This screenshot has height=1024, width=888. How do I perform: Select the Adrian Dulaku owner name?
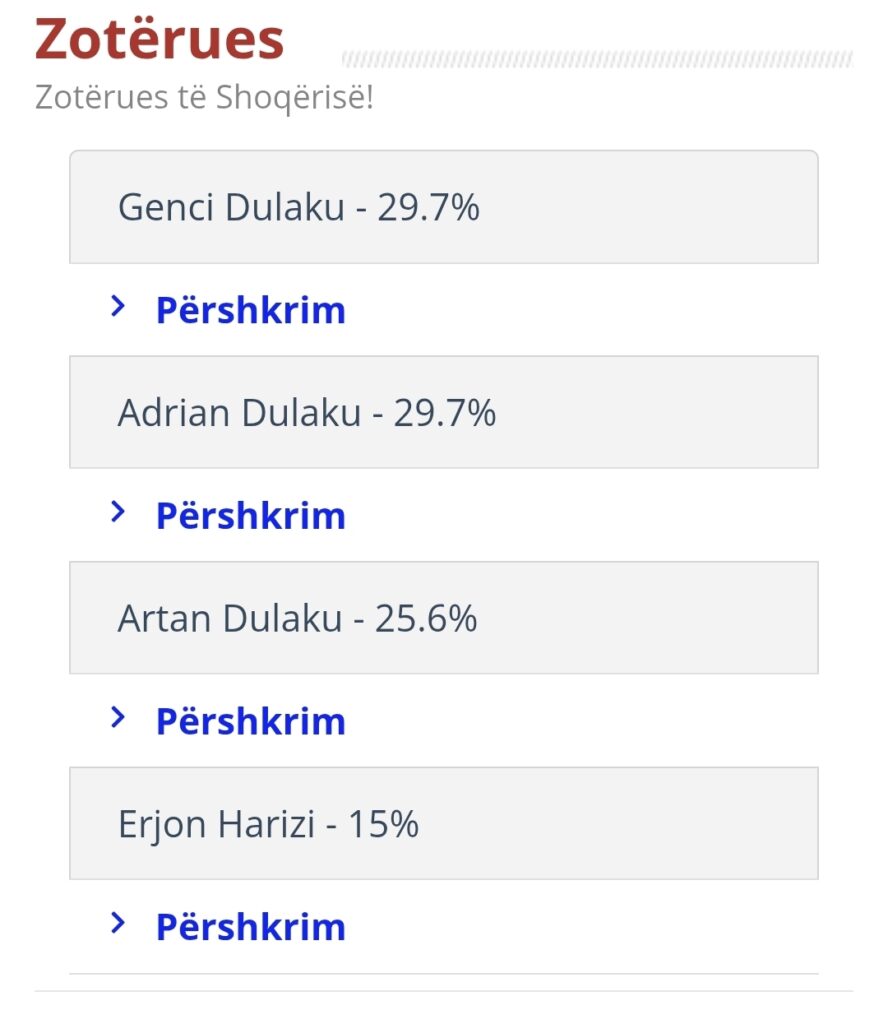239,413
